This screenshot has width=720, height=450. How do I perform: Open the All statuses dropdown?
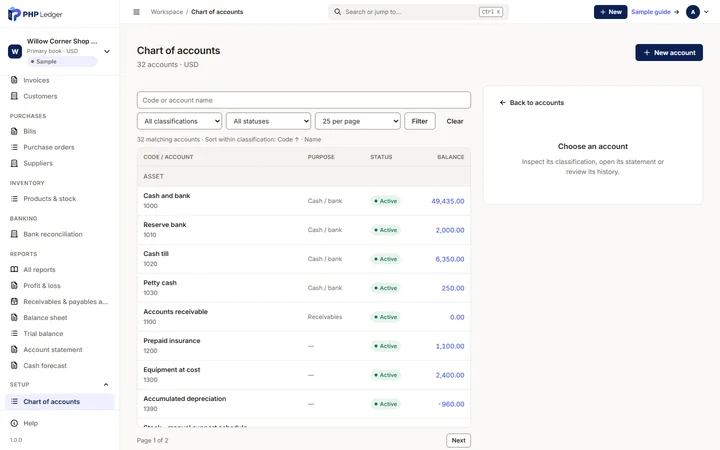click(269, 121)
